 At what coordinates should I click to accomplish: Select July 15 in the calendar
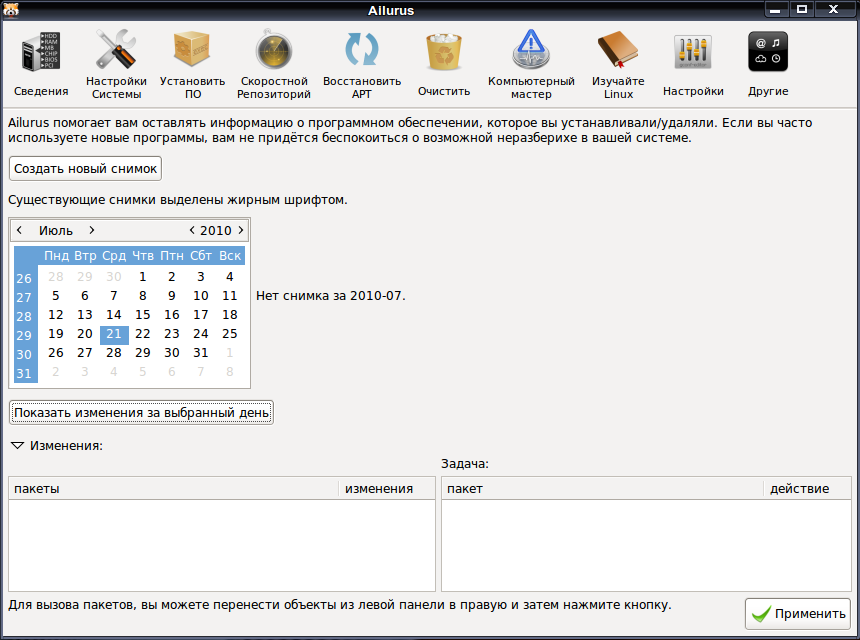click(x=143, y=315)
